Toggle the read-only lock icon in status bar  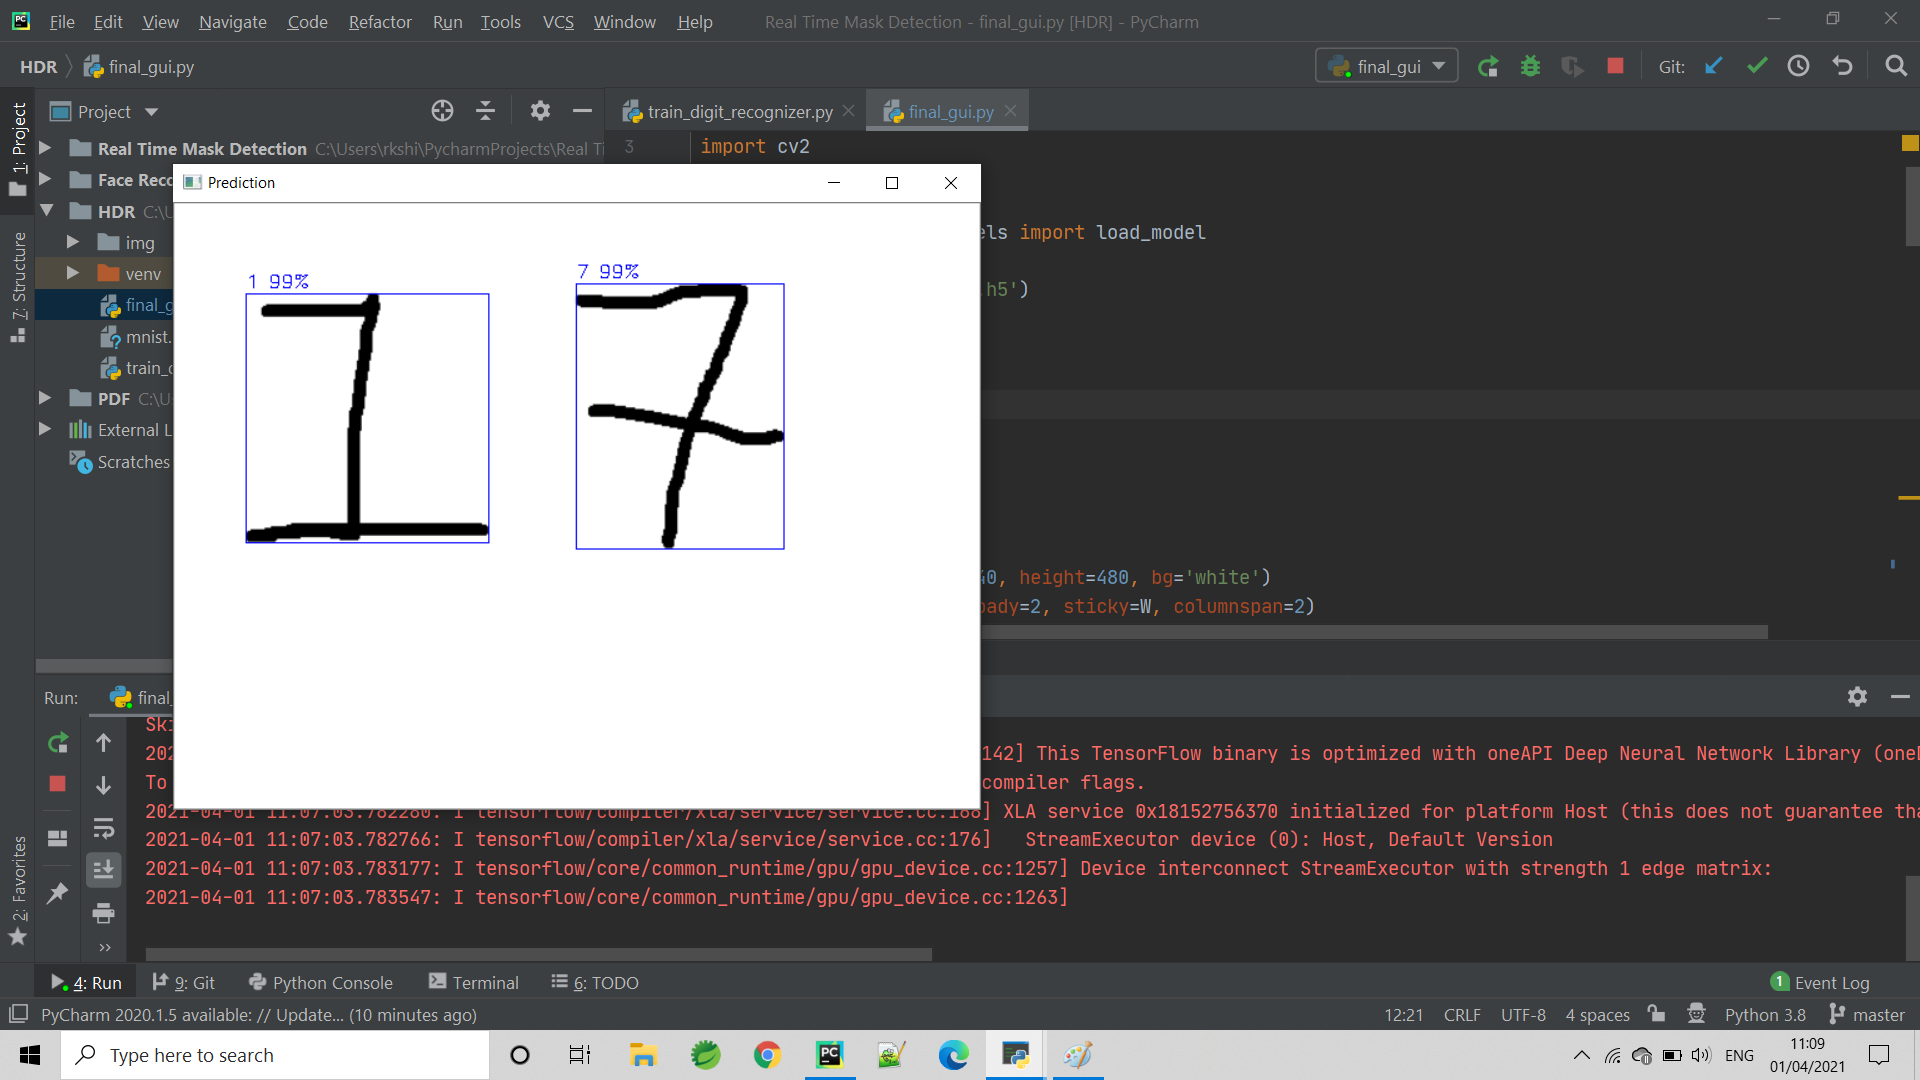(1657, 1014)
